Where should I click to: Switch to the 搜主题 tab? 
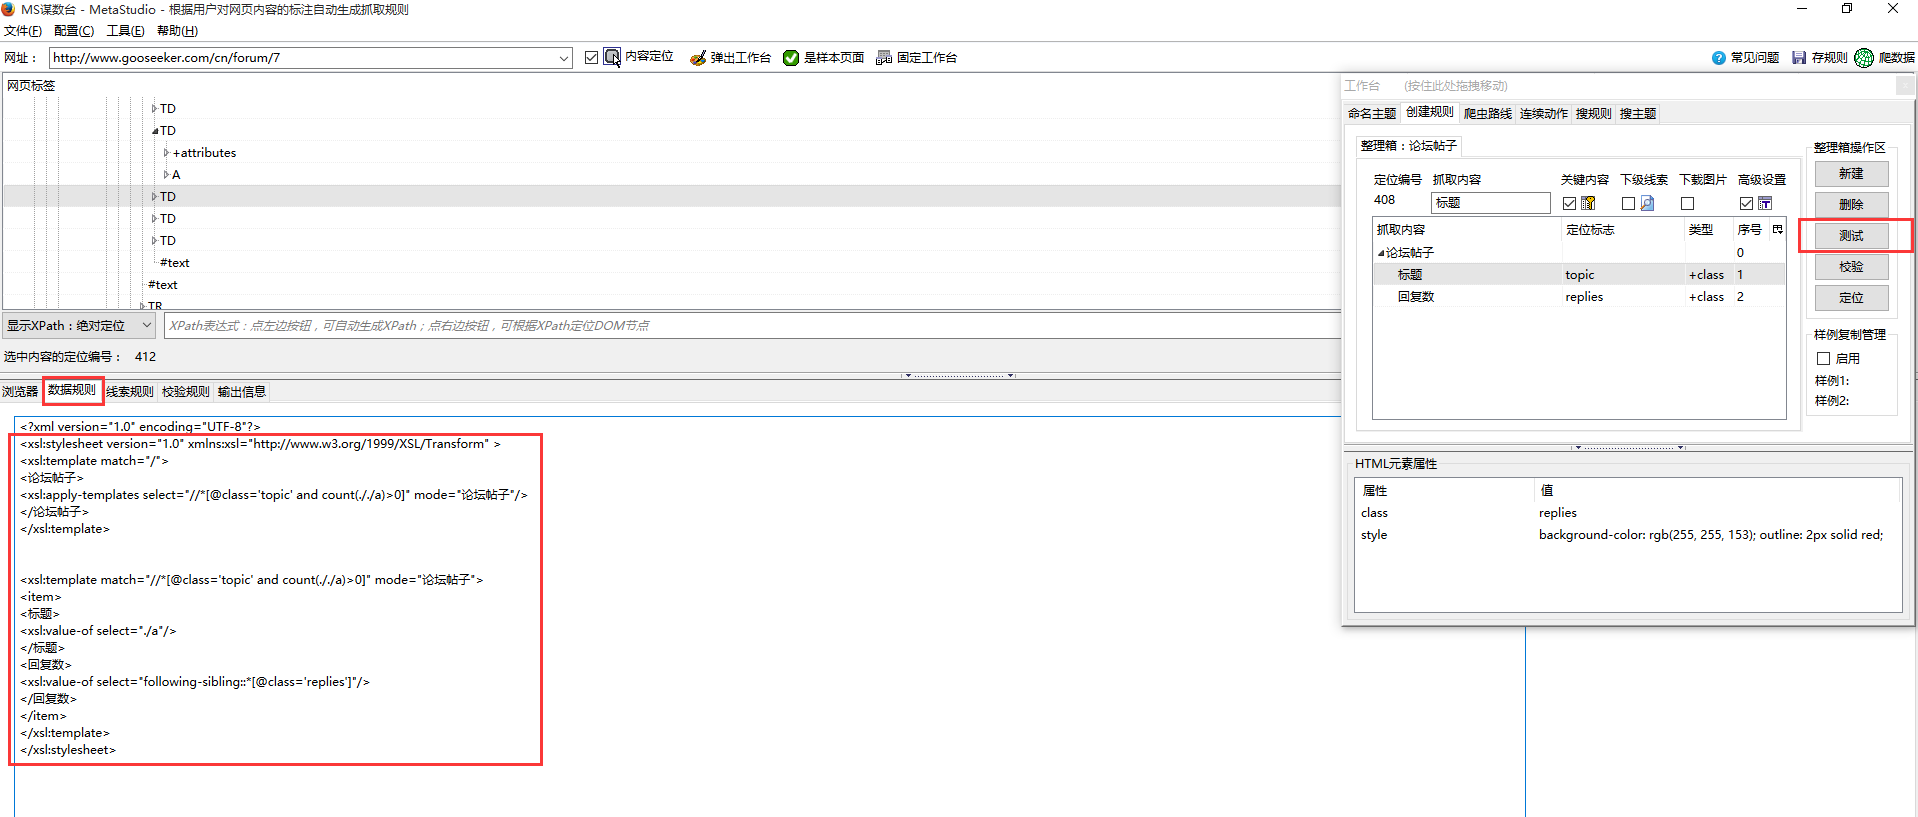(x=1638, y=113)
